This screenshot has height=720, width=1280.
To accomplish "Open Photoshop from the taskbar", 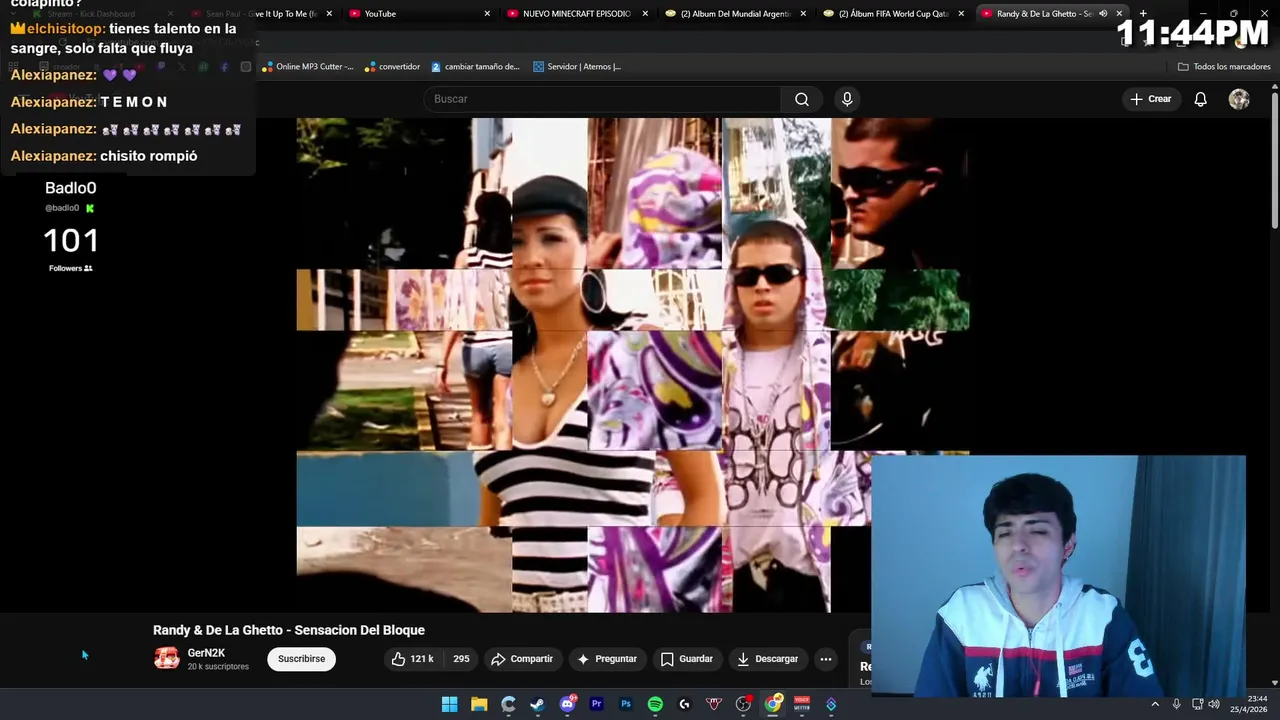I will pos(626,704).
